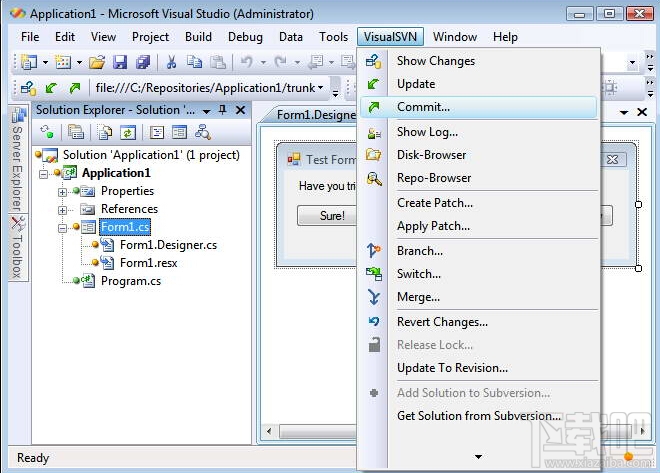
Task: Click the green Commit arrow in the VisualSVN toolbar
Action: click(x=75, y=88)
